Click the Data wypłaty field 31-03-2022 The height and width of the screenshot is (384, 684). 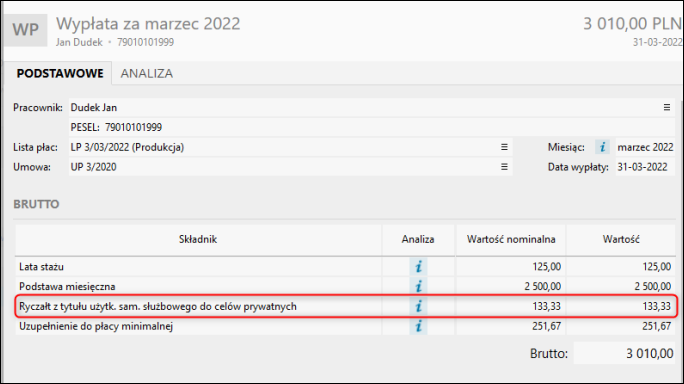pyautogui.click(x=645, y=167)
